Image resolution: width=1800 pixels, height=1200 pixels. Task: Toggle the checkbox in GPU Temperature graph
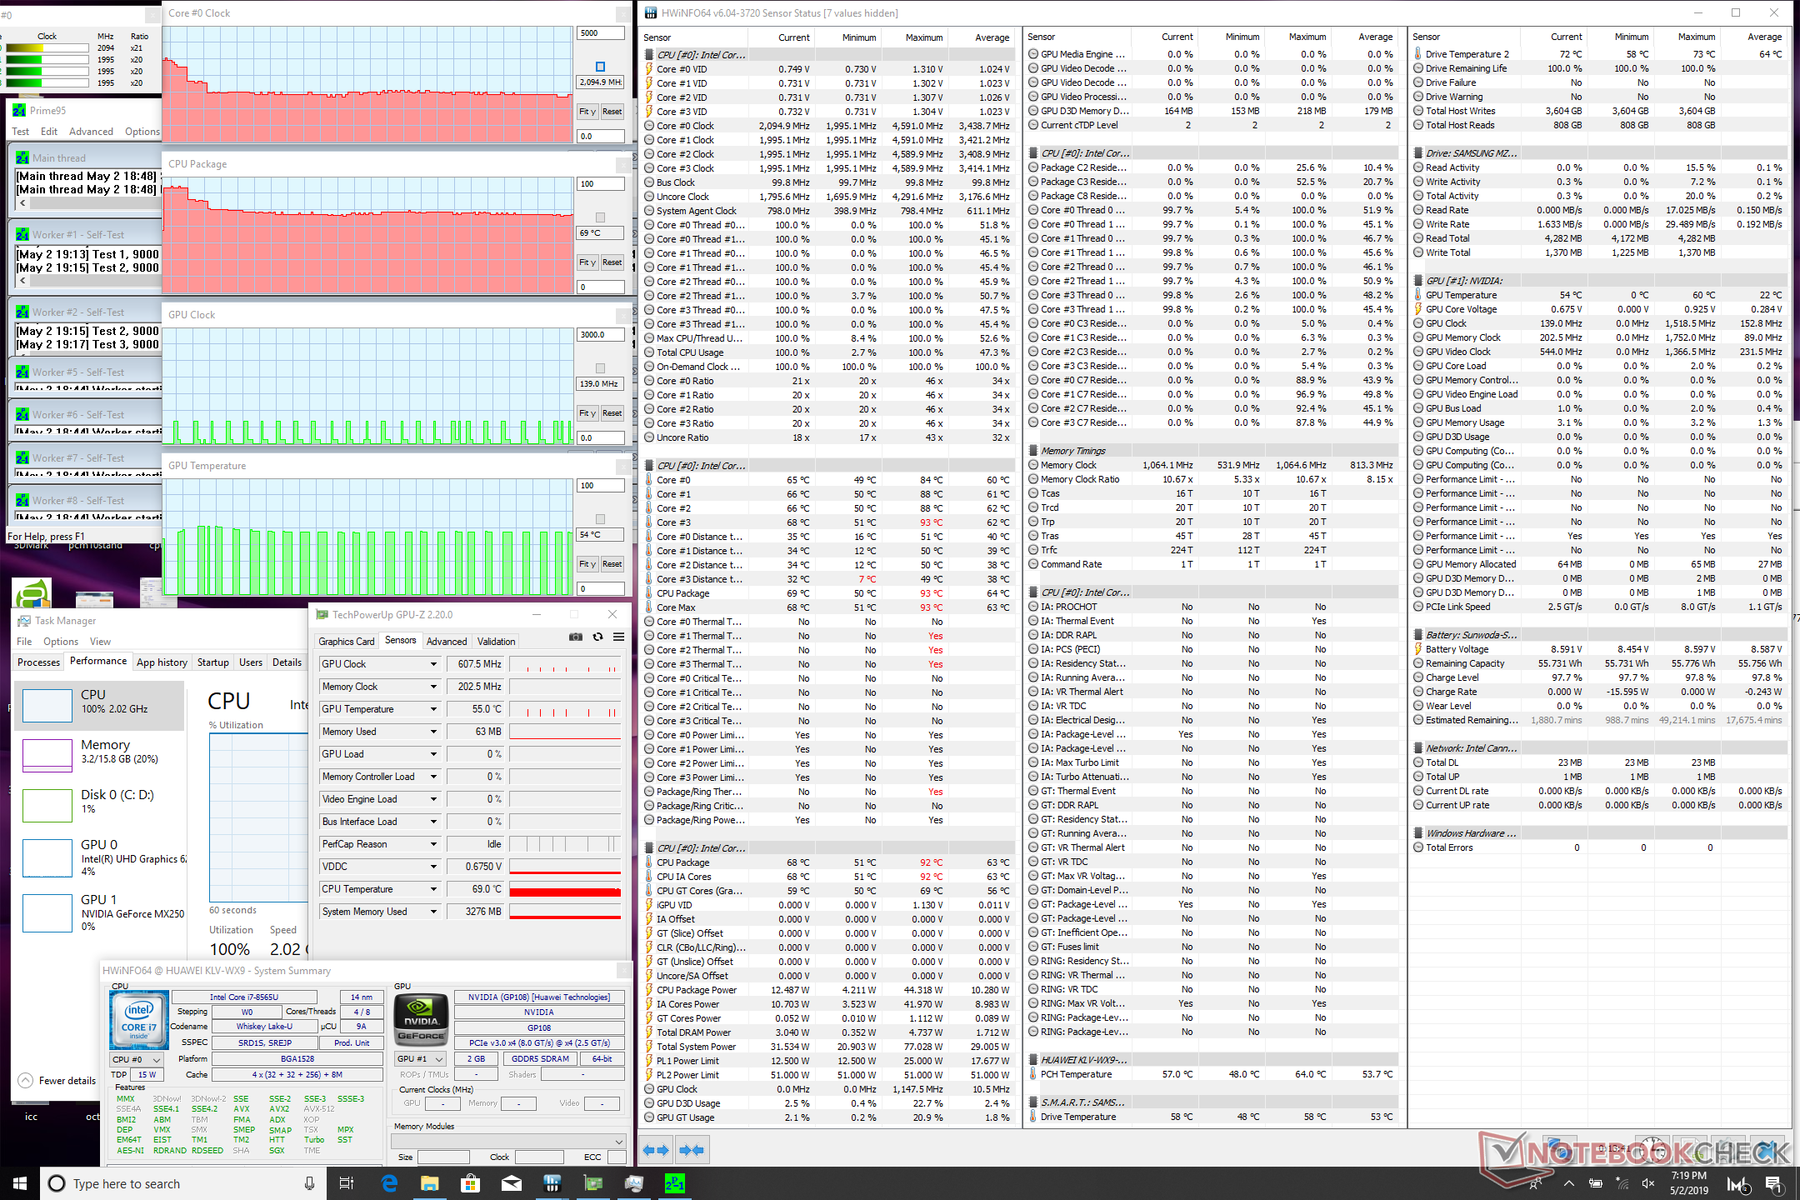600,519
